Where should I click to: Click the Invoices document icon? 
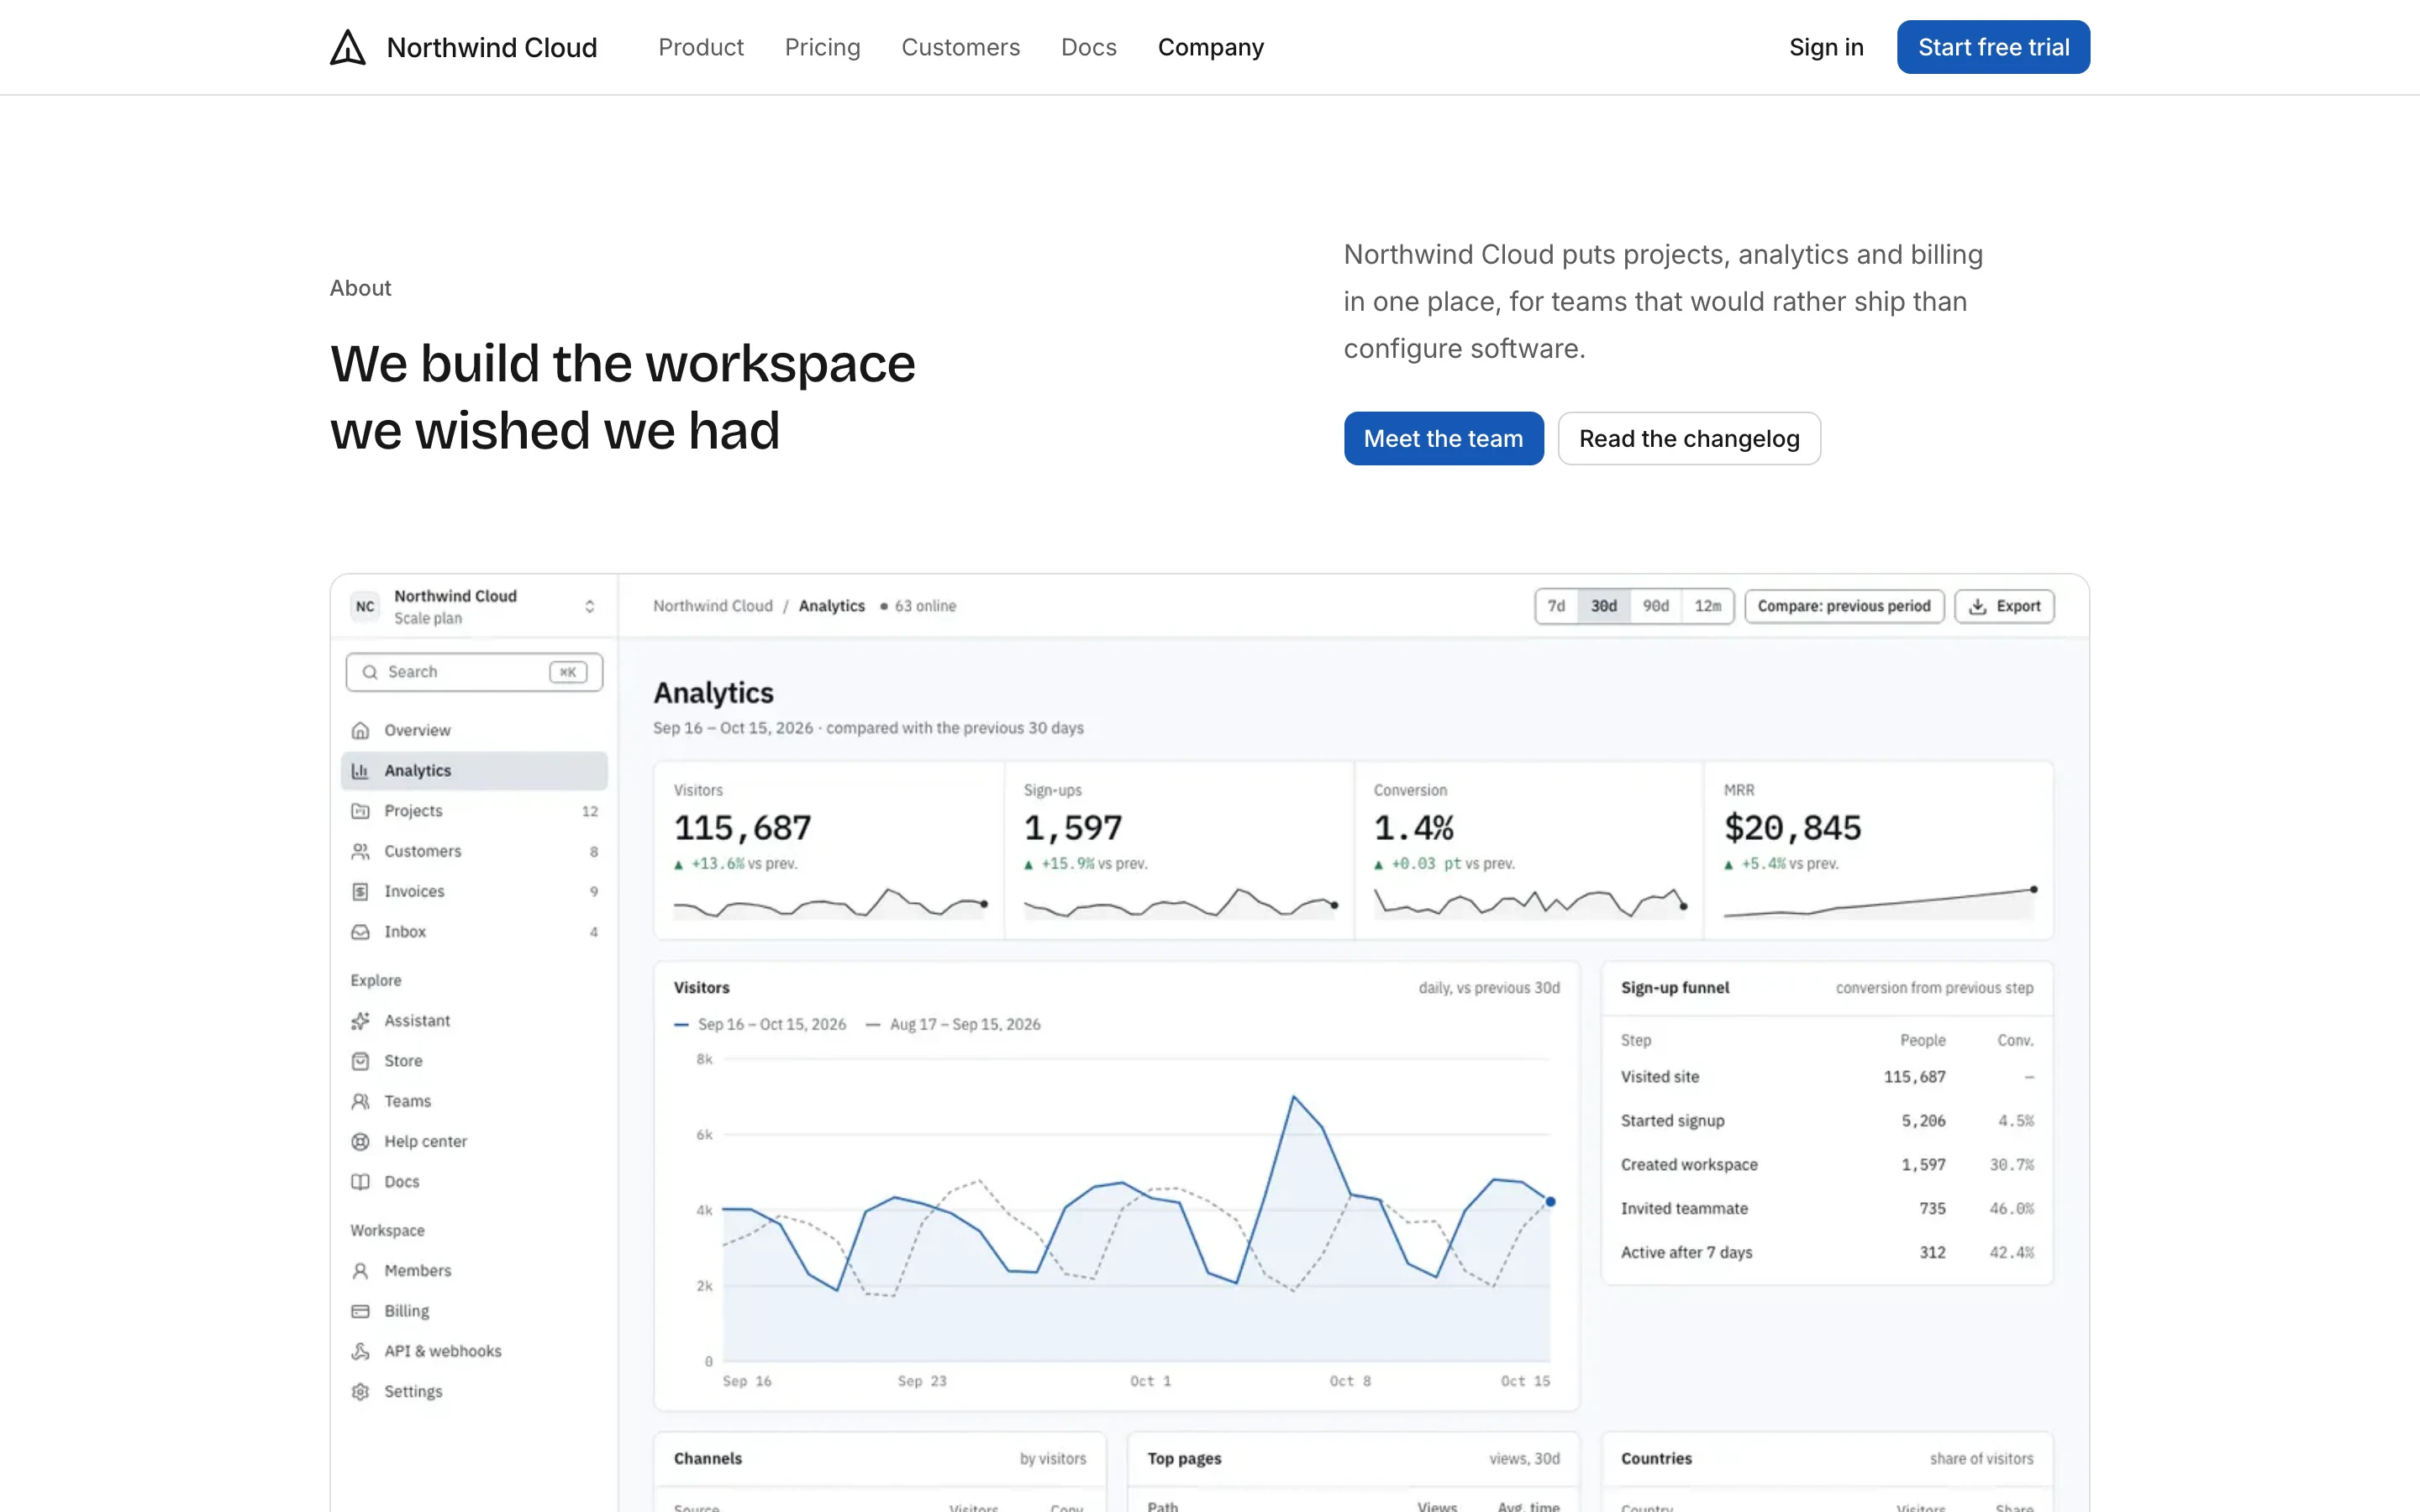click(360, 891)
